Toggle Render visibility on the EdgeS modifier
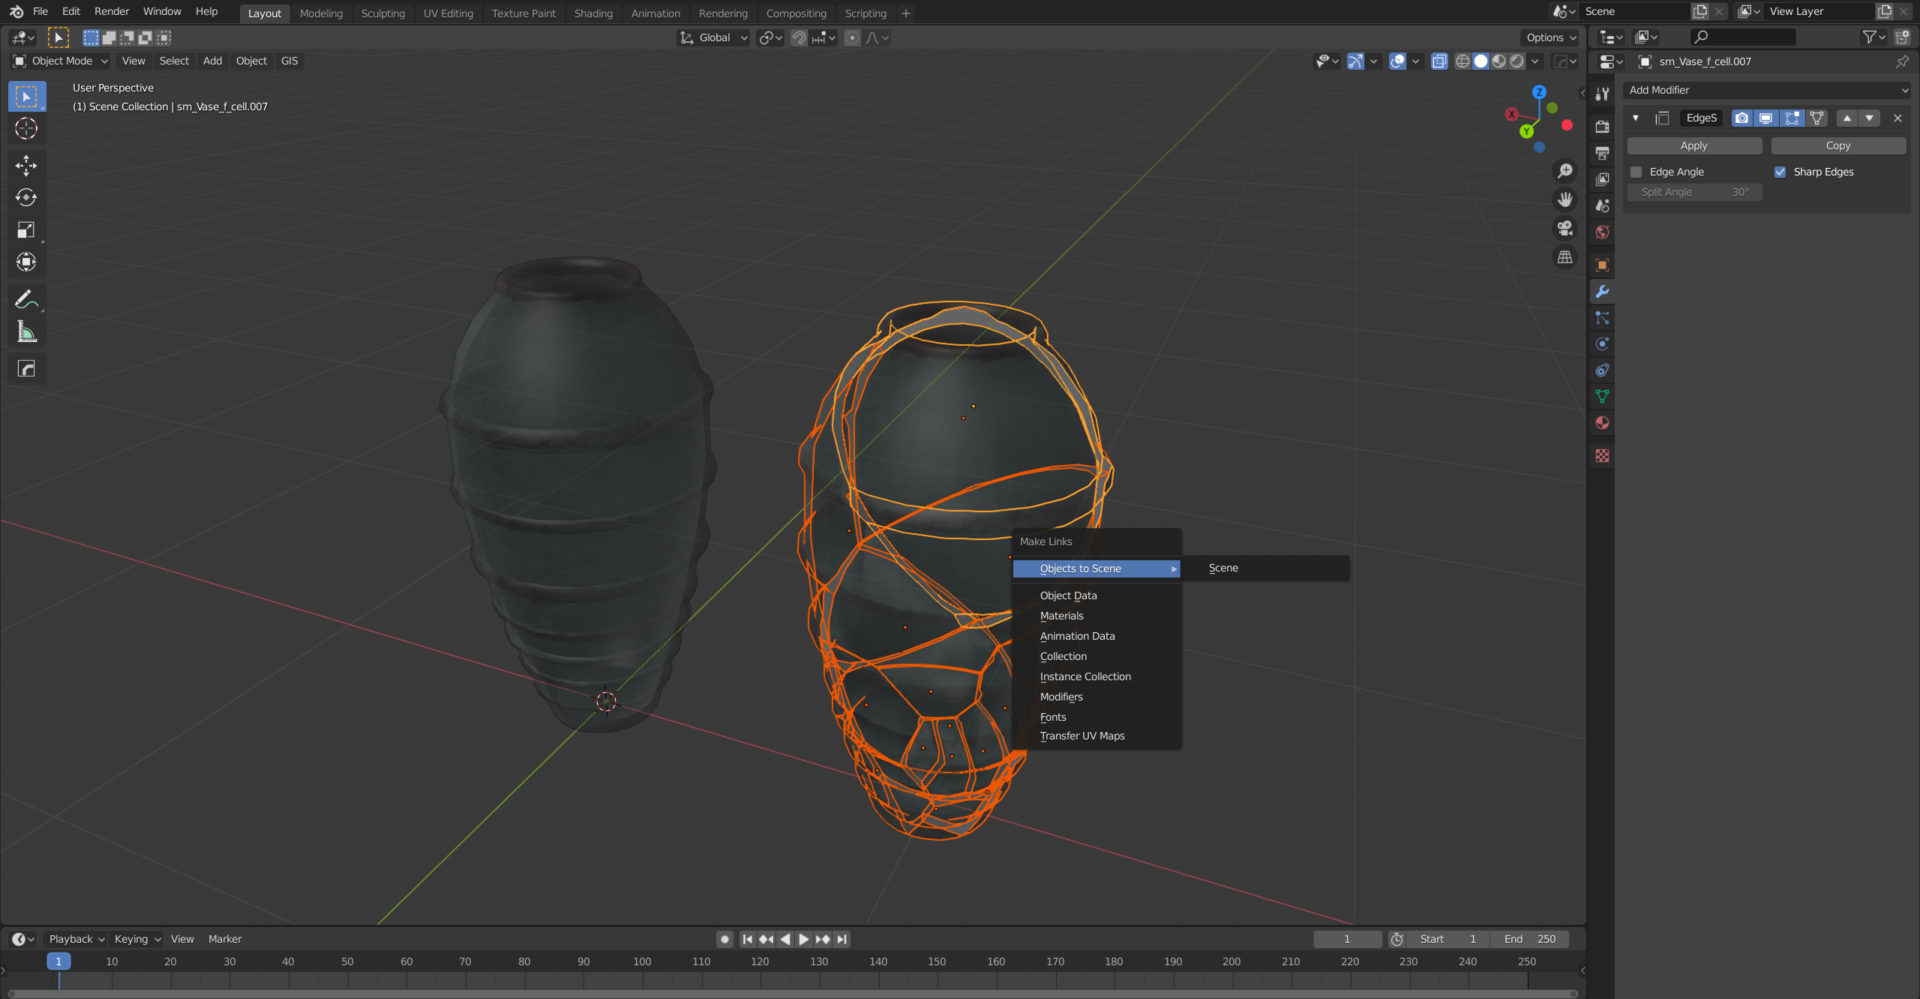The height and width of the screenshot is (999, 1920). pyautogui.click(x=1741, y=118)
